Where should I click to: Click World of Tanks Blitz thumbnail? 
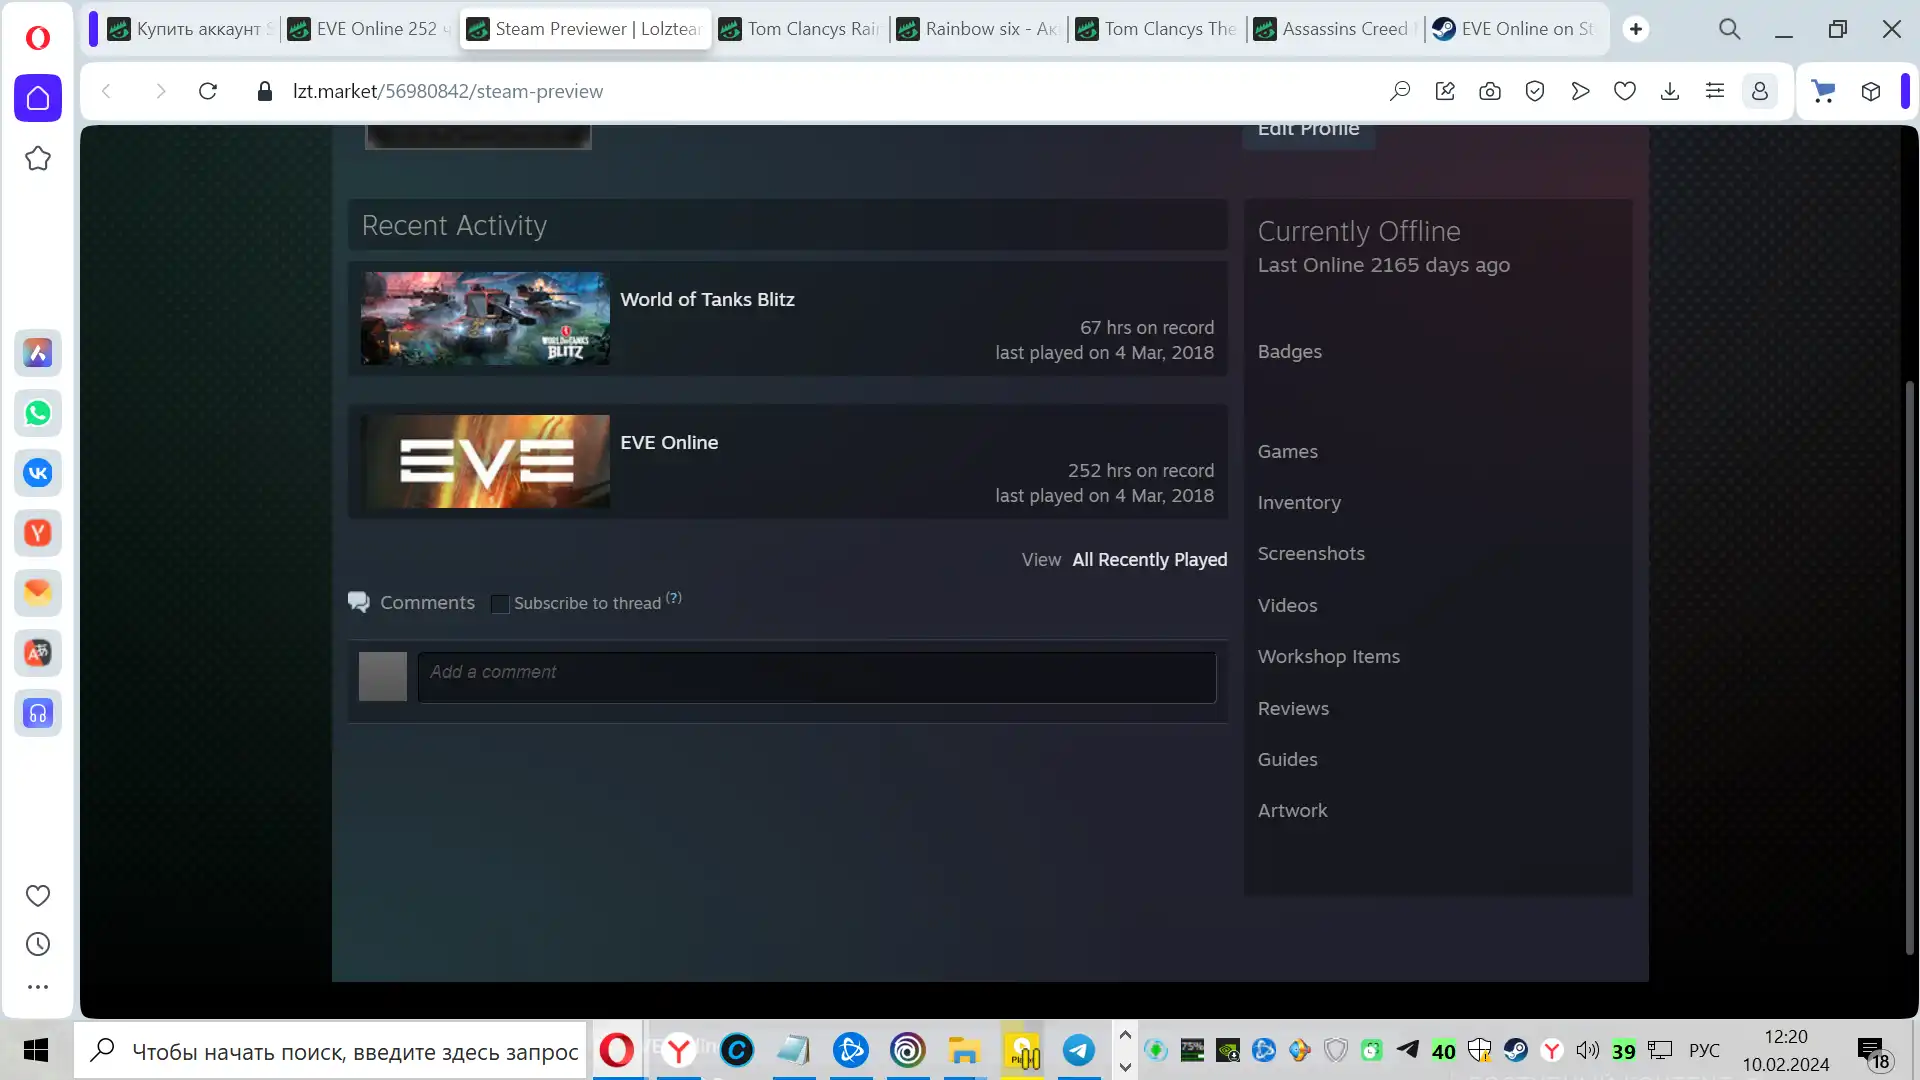tap(486, 318)
